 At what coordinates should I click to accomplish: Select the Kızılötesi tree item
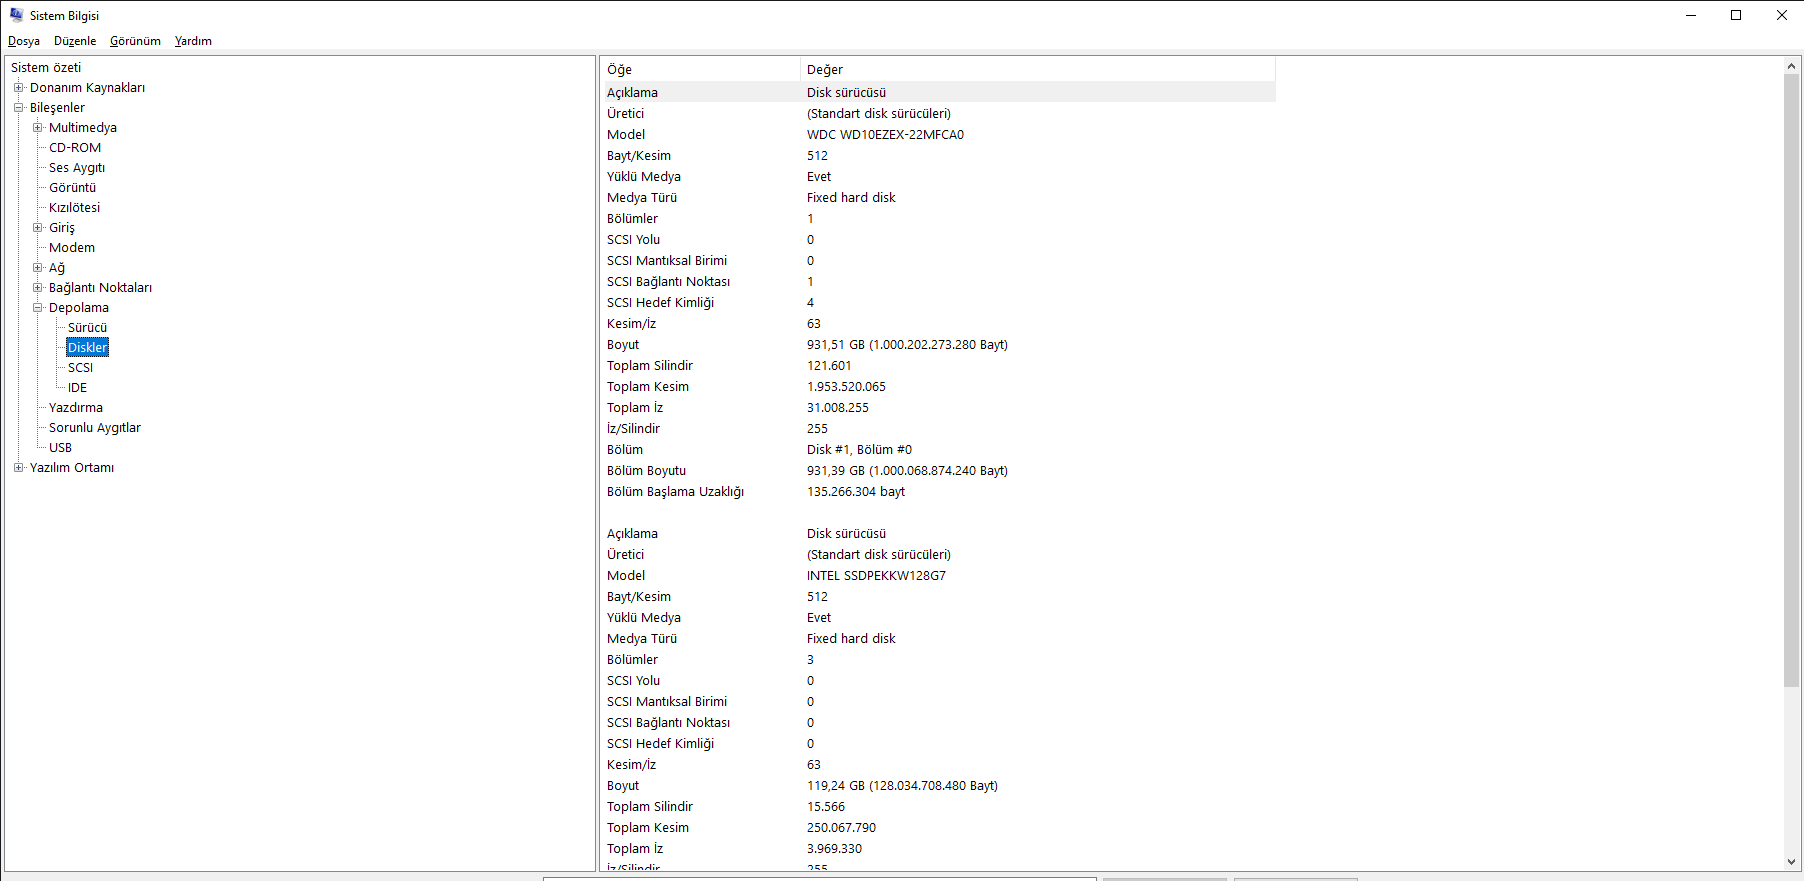tap(74, 208)
